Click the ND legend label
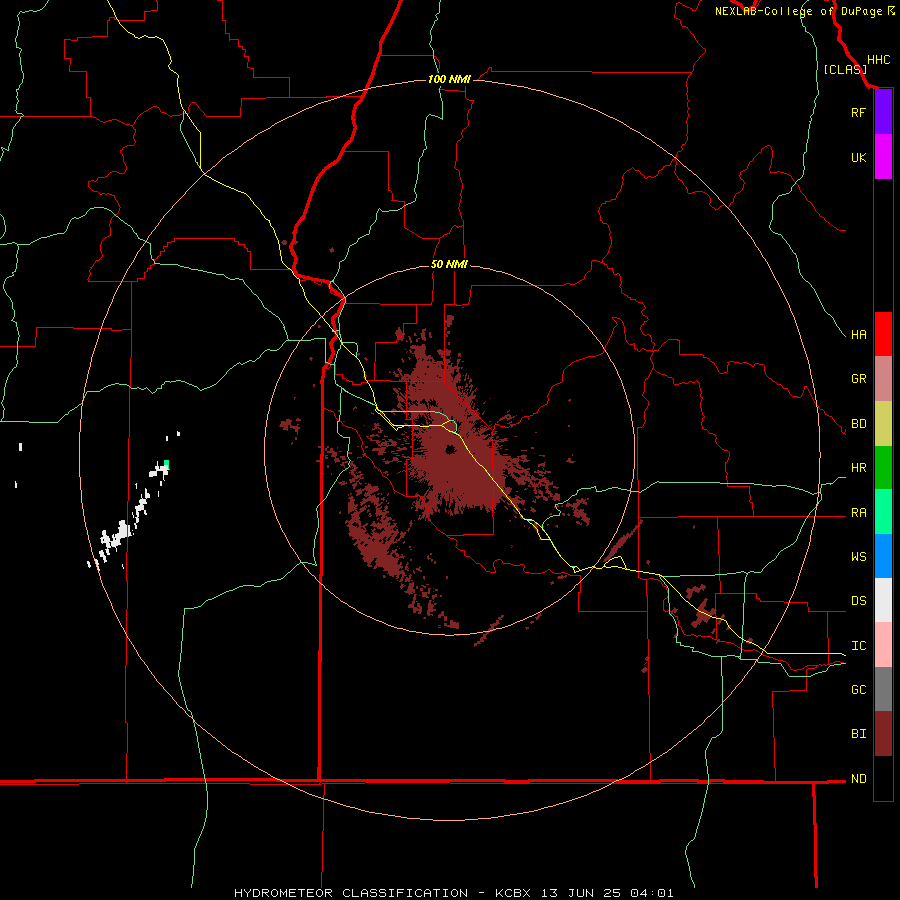 858,779
